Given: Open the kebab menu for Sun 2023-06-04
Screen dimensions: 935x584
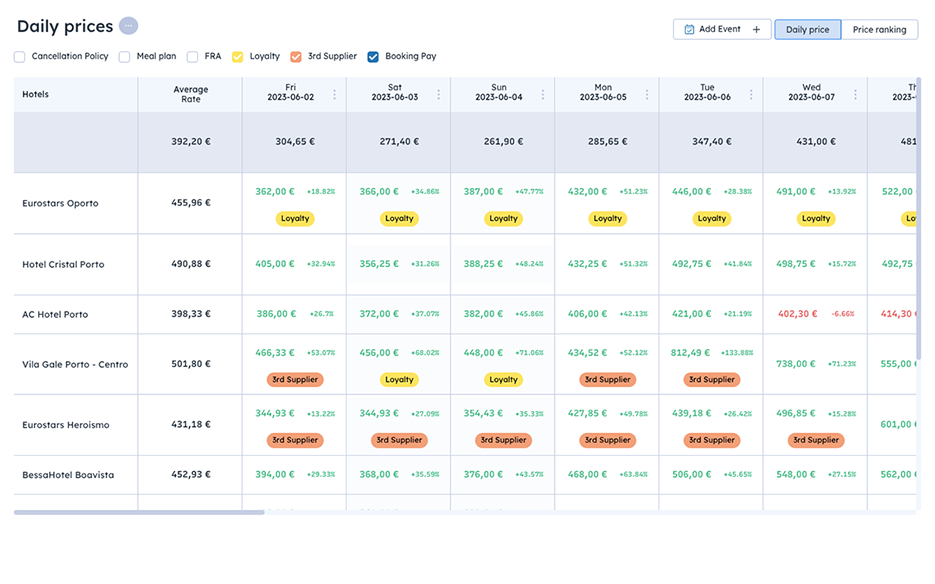Looking at the screenshot, I should pyautogui.click(x=543, y=95).
